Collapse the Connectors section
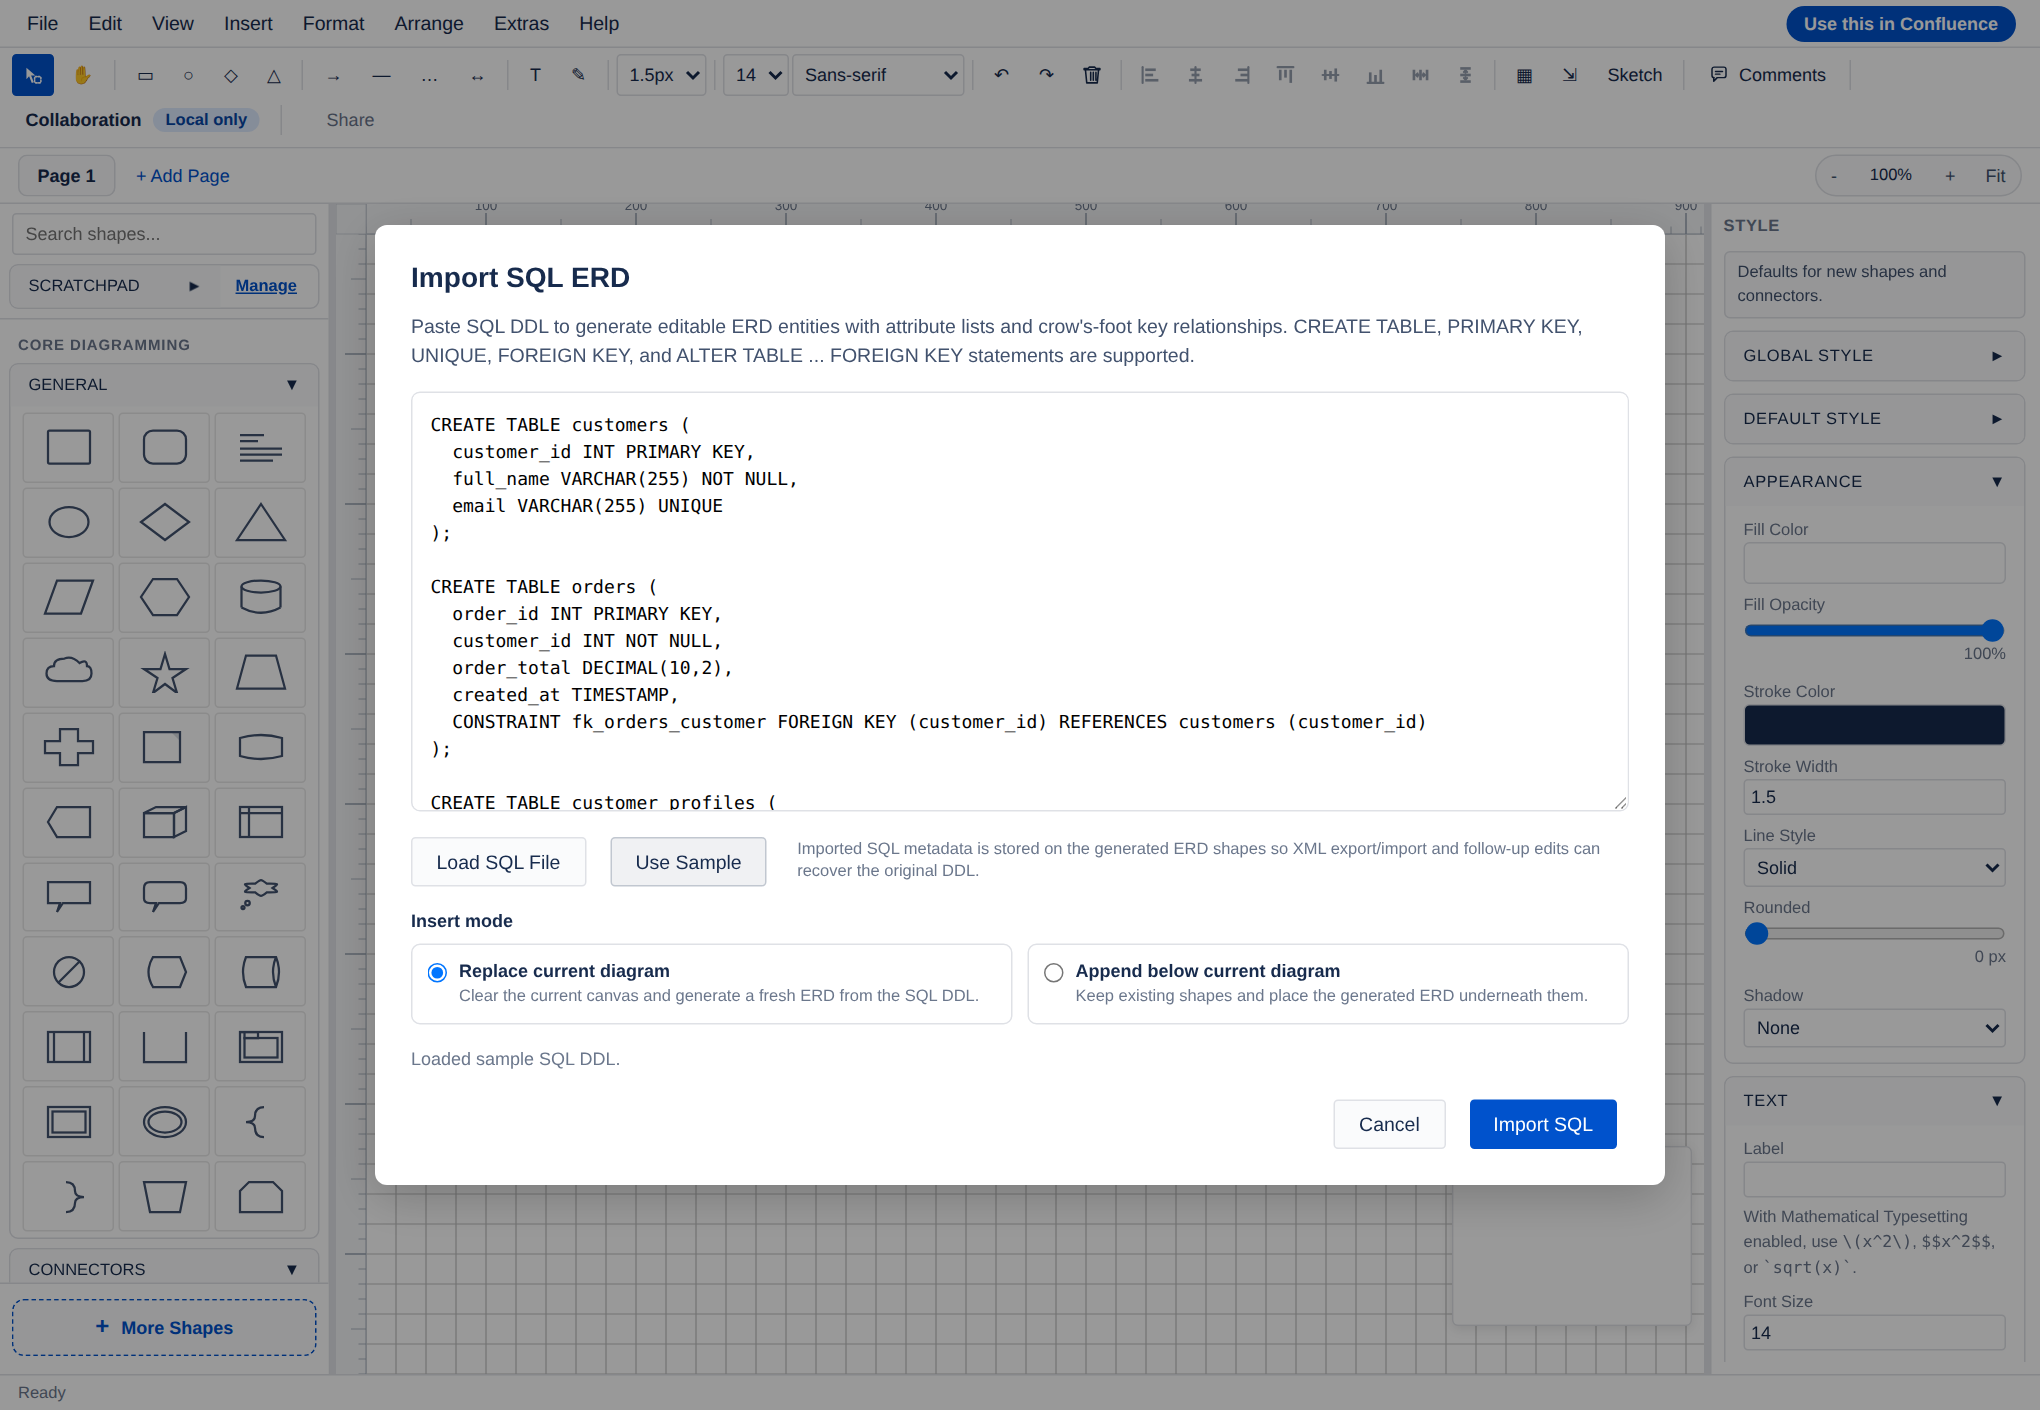This screenshot has width=2040, height=1410. click(164, 1269)
